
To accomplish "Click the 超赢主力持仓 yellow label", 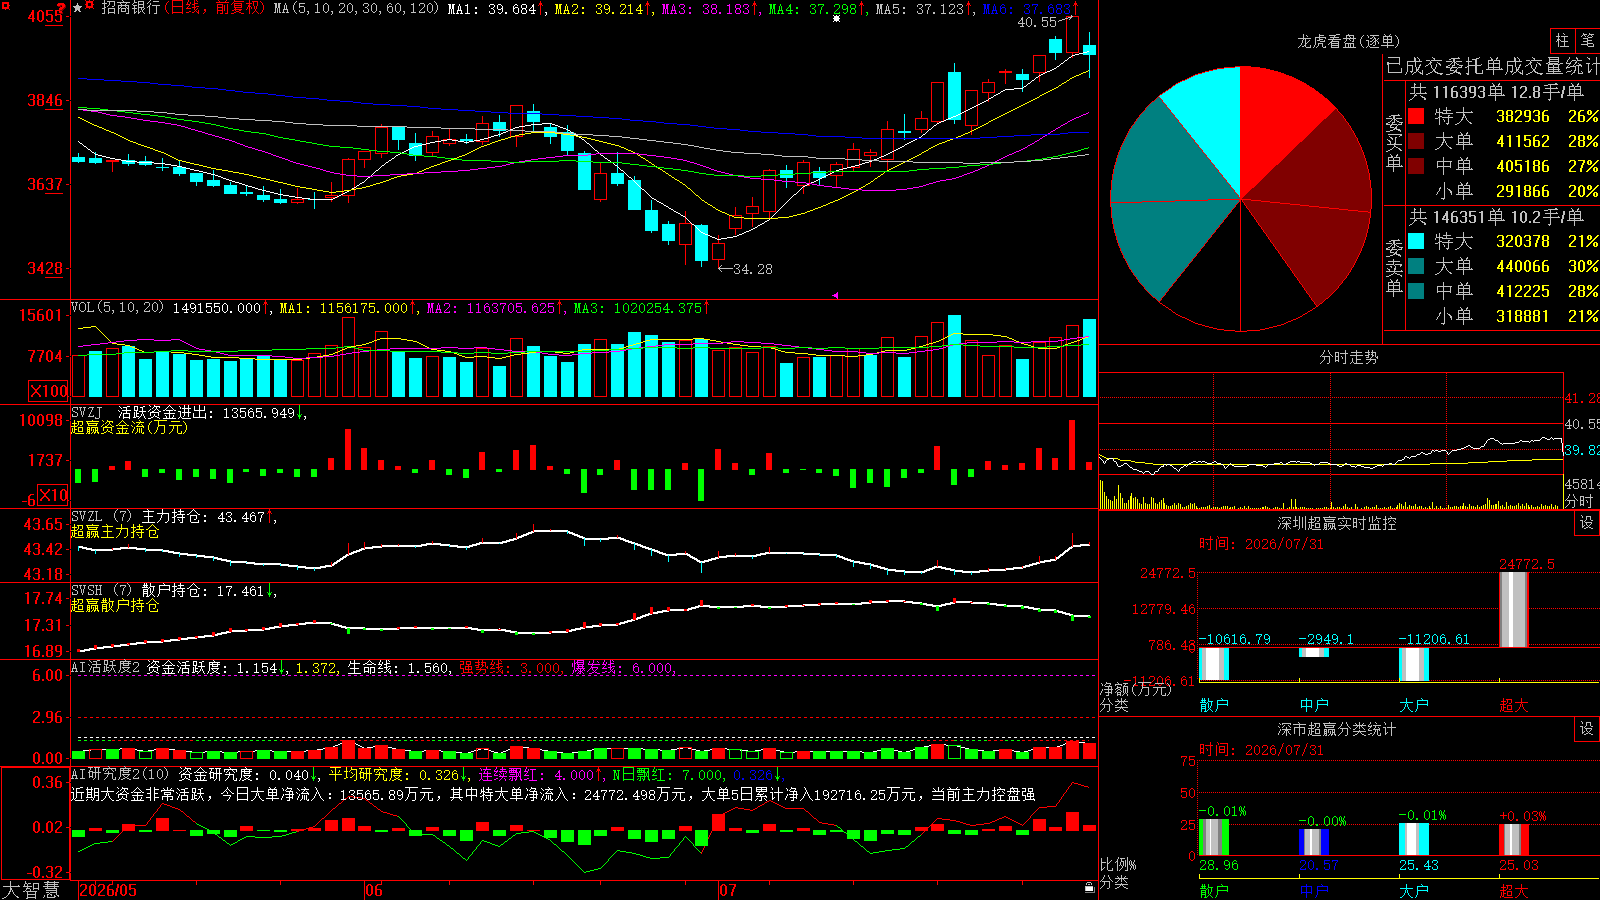I will pos(115,531).
